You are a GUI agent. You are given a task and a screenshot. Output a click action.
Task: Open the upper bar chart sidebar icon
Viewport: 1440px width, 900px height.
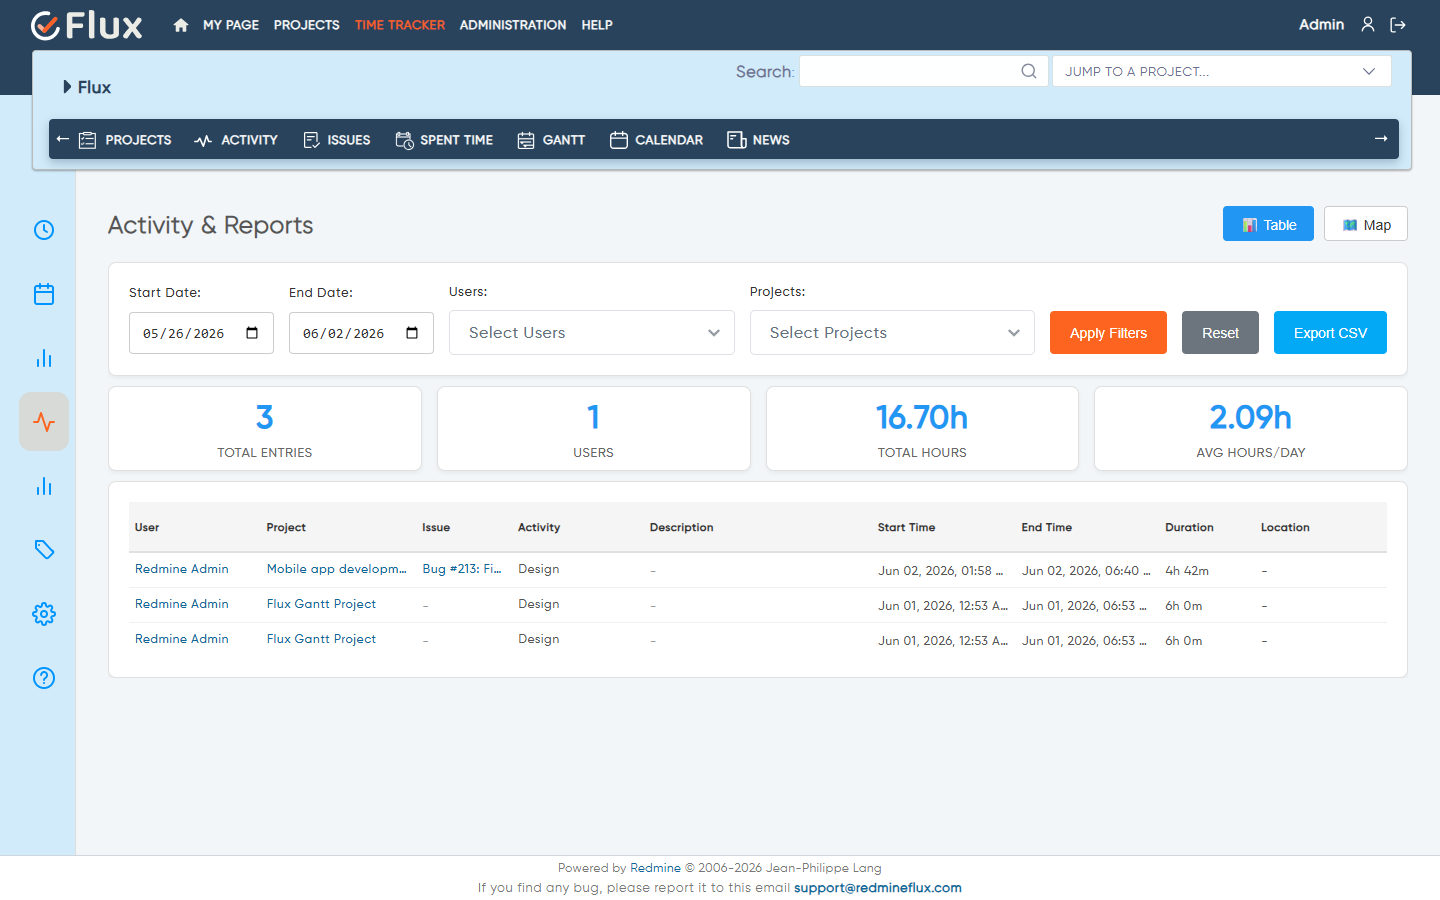tap(44, 358)
